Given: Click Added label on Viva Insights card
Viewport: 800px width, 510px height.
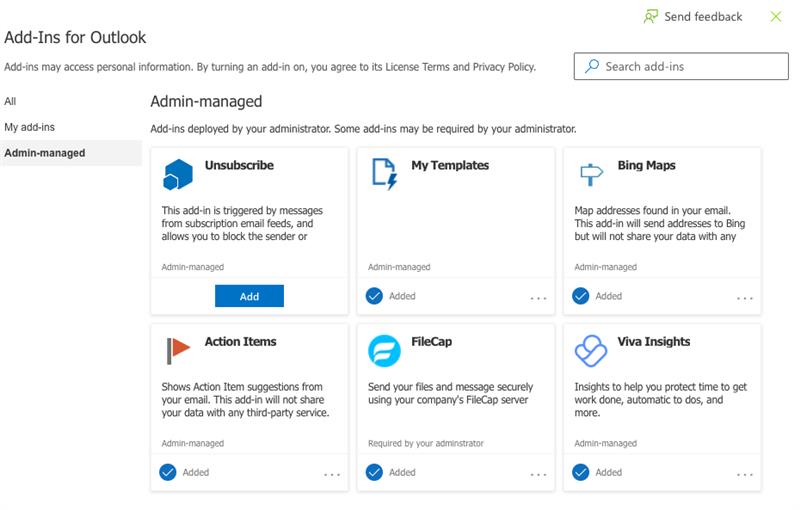Looking at the screenshot, I should pos(609,472).
